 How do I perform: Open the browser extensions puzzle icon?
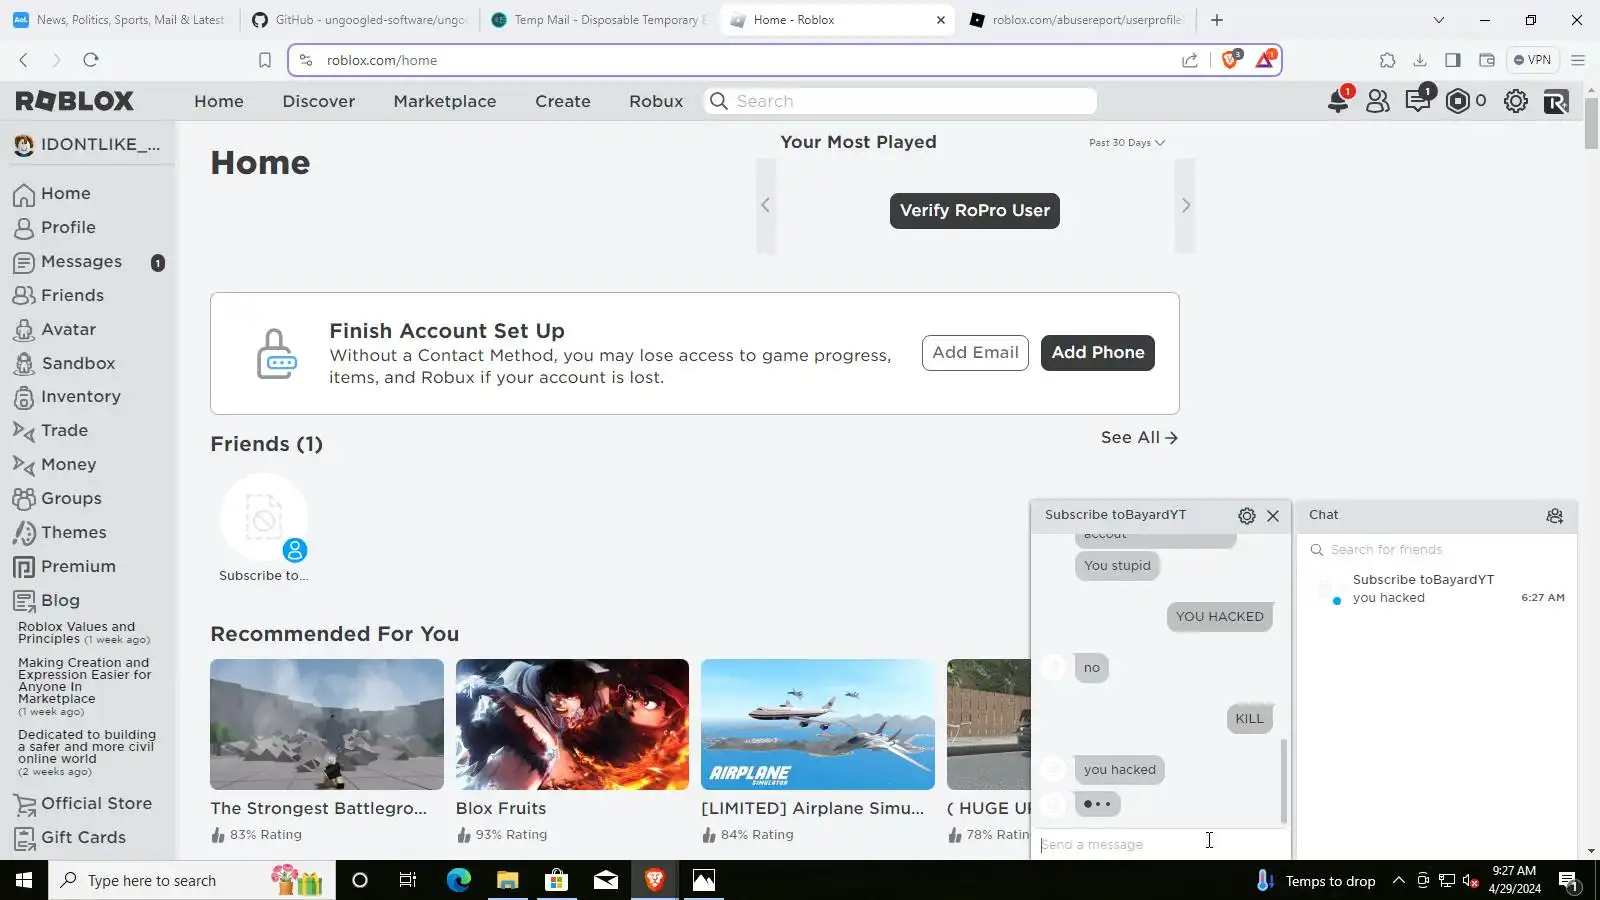coord(1387,60)
